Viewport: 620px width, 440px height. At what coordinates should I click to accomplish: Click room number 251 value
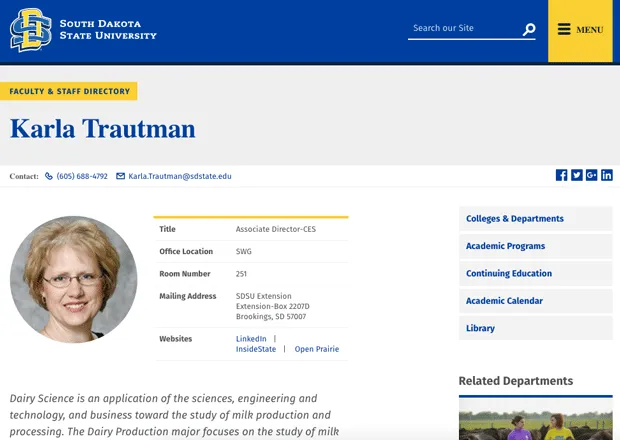(241, 274)
